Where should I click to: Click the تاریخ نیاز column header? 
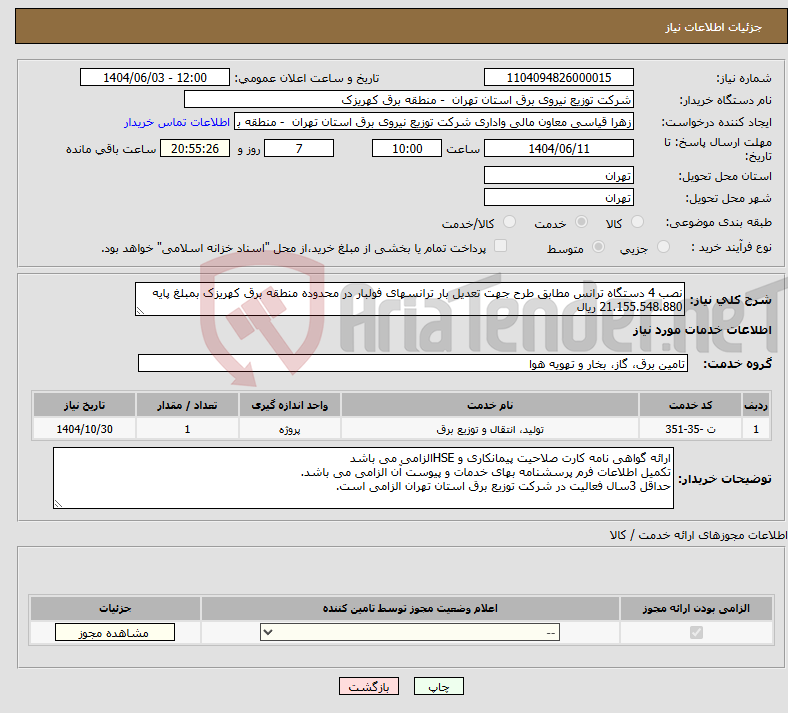pos(84,405)
